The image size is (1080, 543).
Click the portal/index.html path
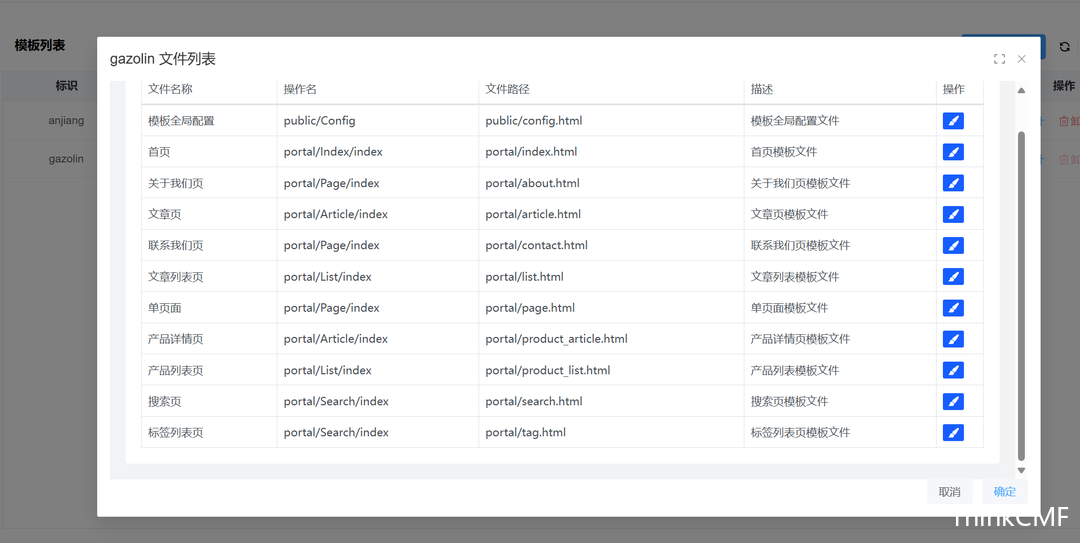point(531,152)
